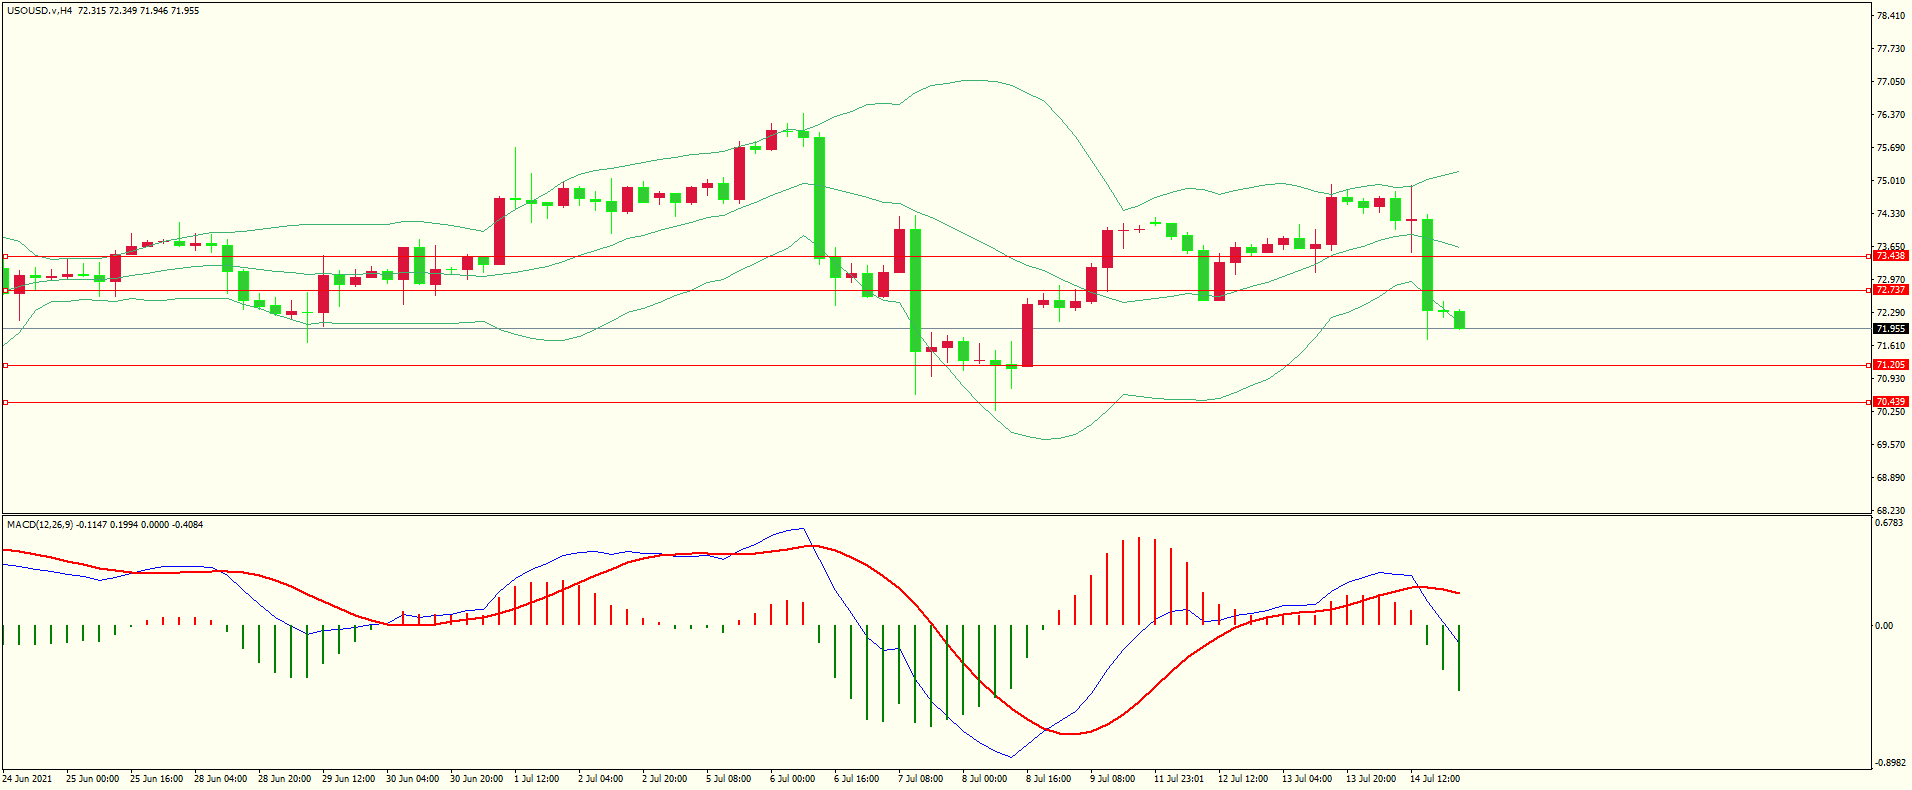Select the red 70.439 price level tag
This screenshot has height=790, width=1912.
coord(1891,402)
